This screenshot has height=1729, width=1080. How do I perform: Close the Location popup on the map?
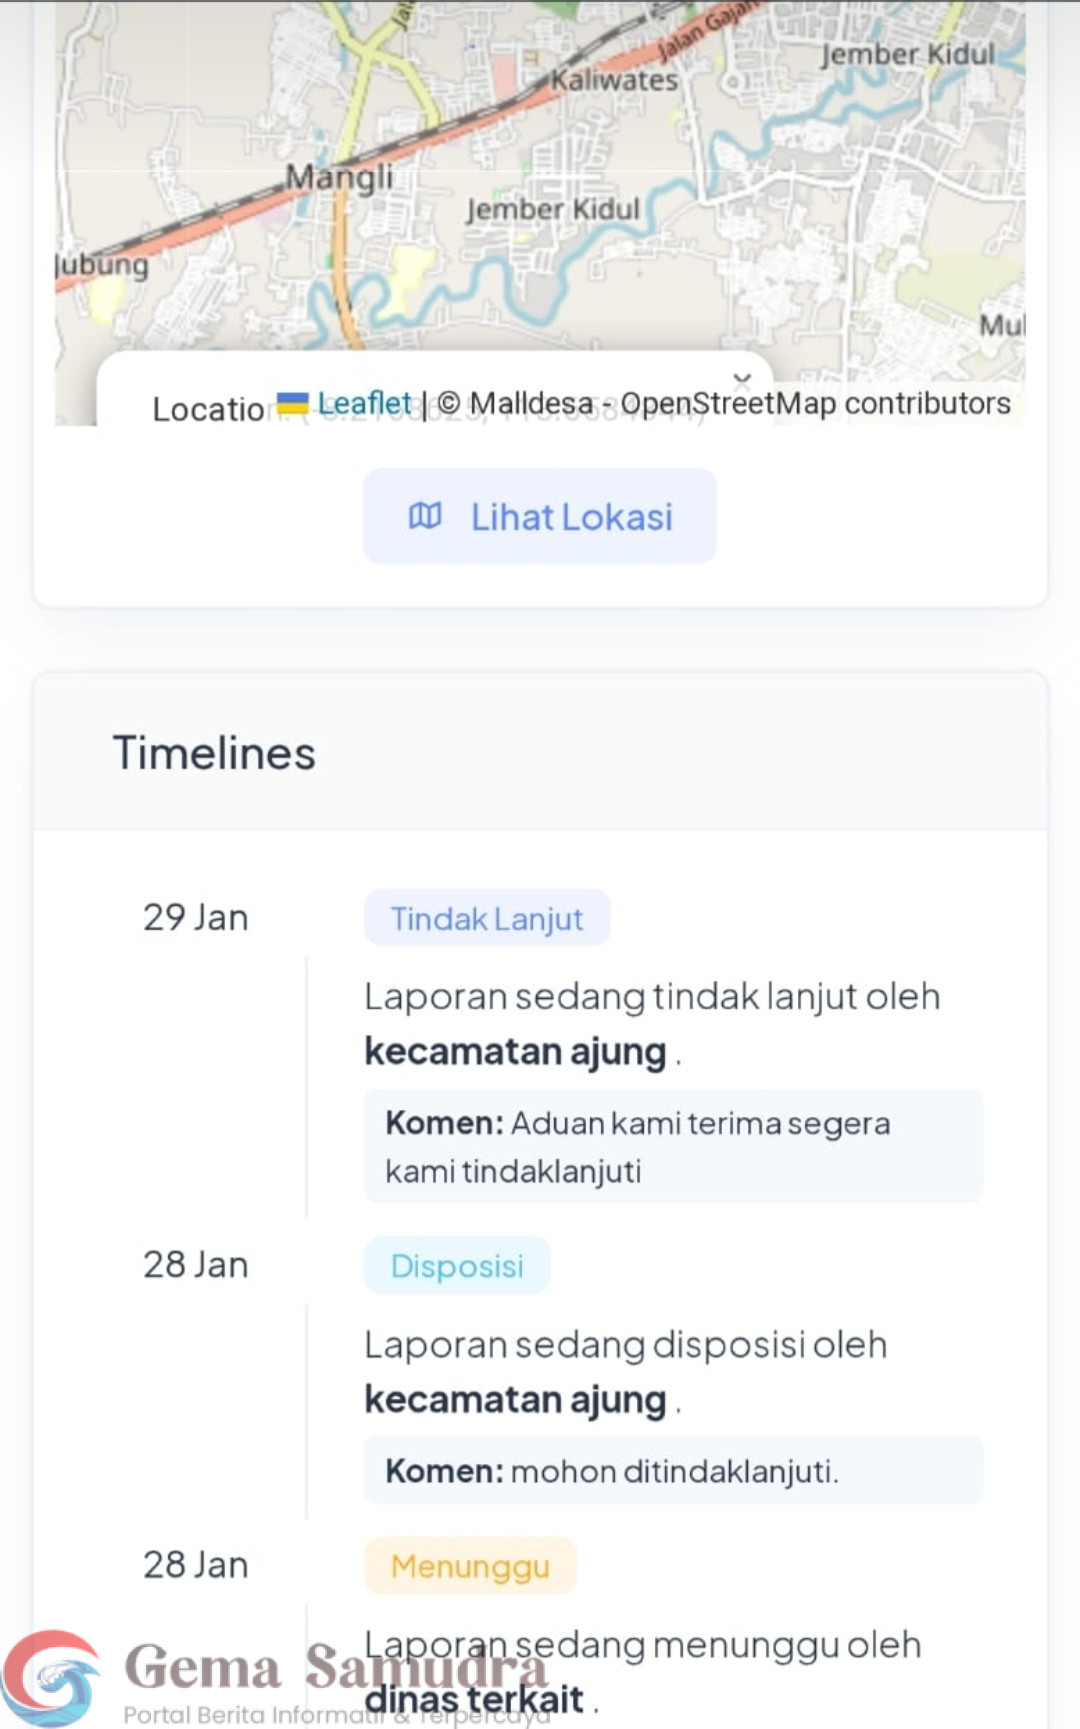point(742,379)
